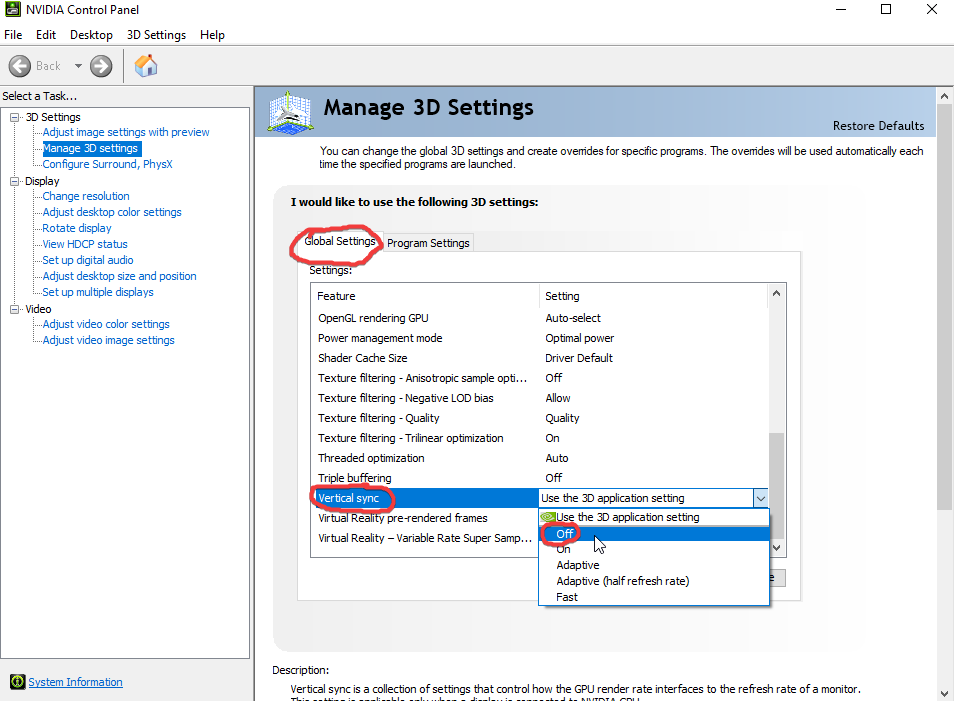Open Set up digital audio
The width and height of the screenshot is (954, 701).
[88, 260]
